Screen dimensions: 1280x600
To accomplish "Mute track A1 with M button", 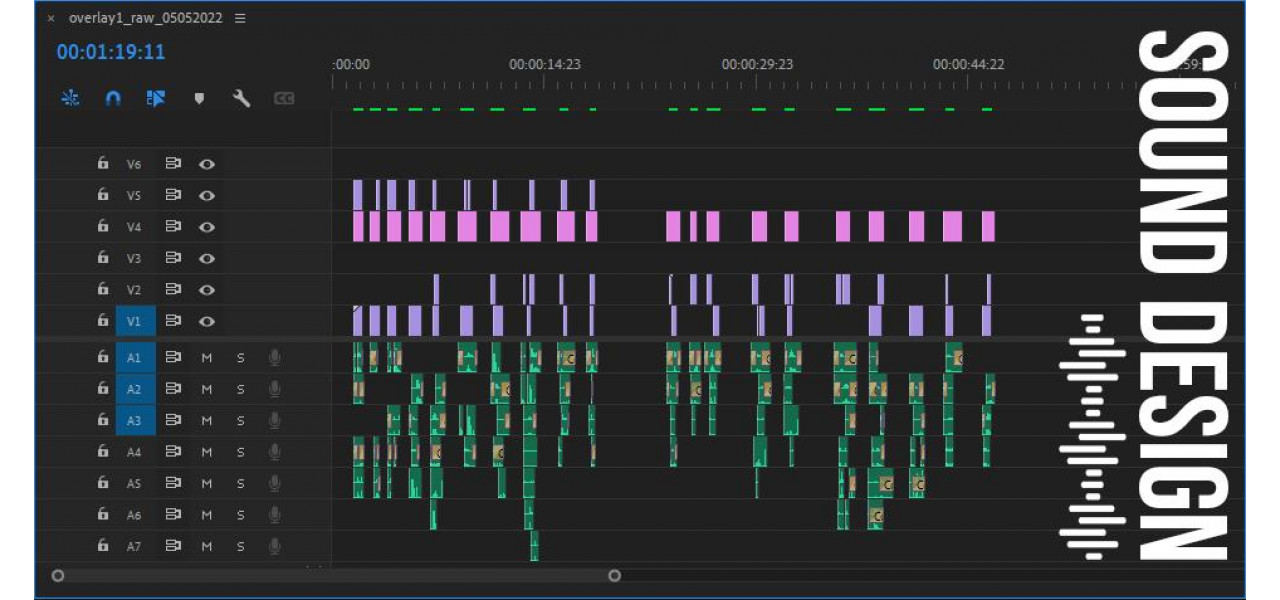I will click(207, 357).
